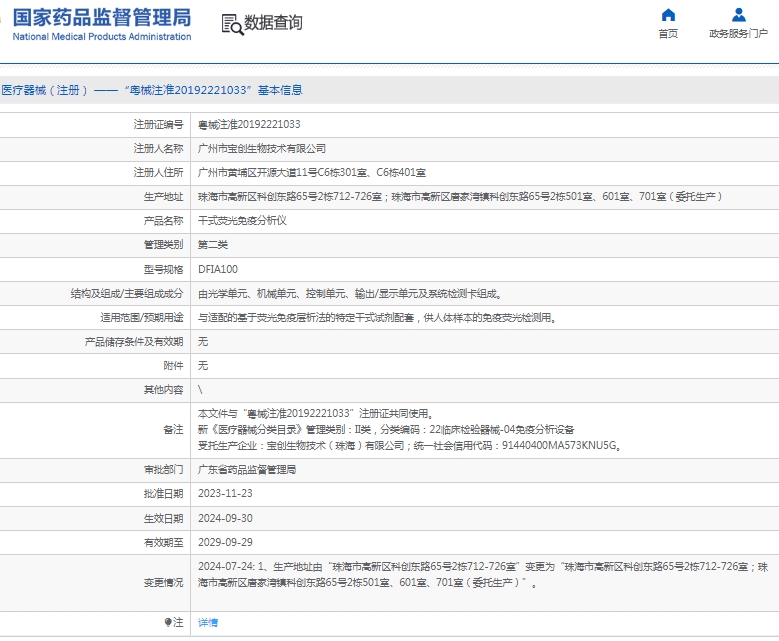
Task: Click the 有效期至 label
Action: [x=163, y=542]
